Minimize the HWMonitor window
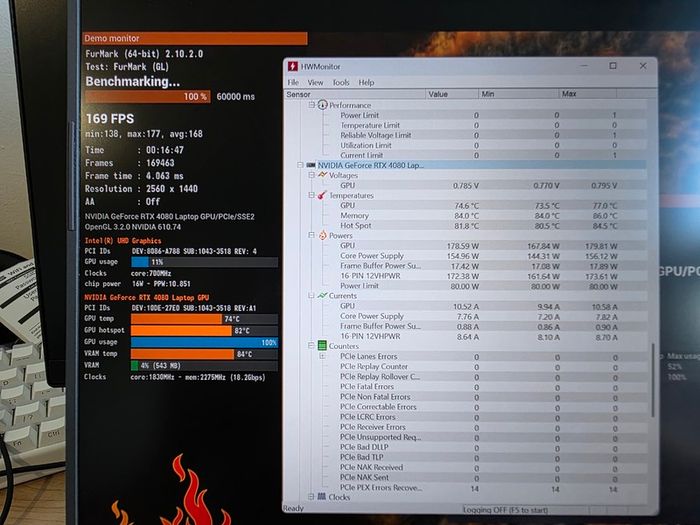The width and height of the screenshot is (700, 525). pyautogui.click(x=584, y=66)
